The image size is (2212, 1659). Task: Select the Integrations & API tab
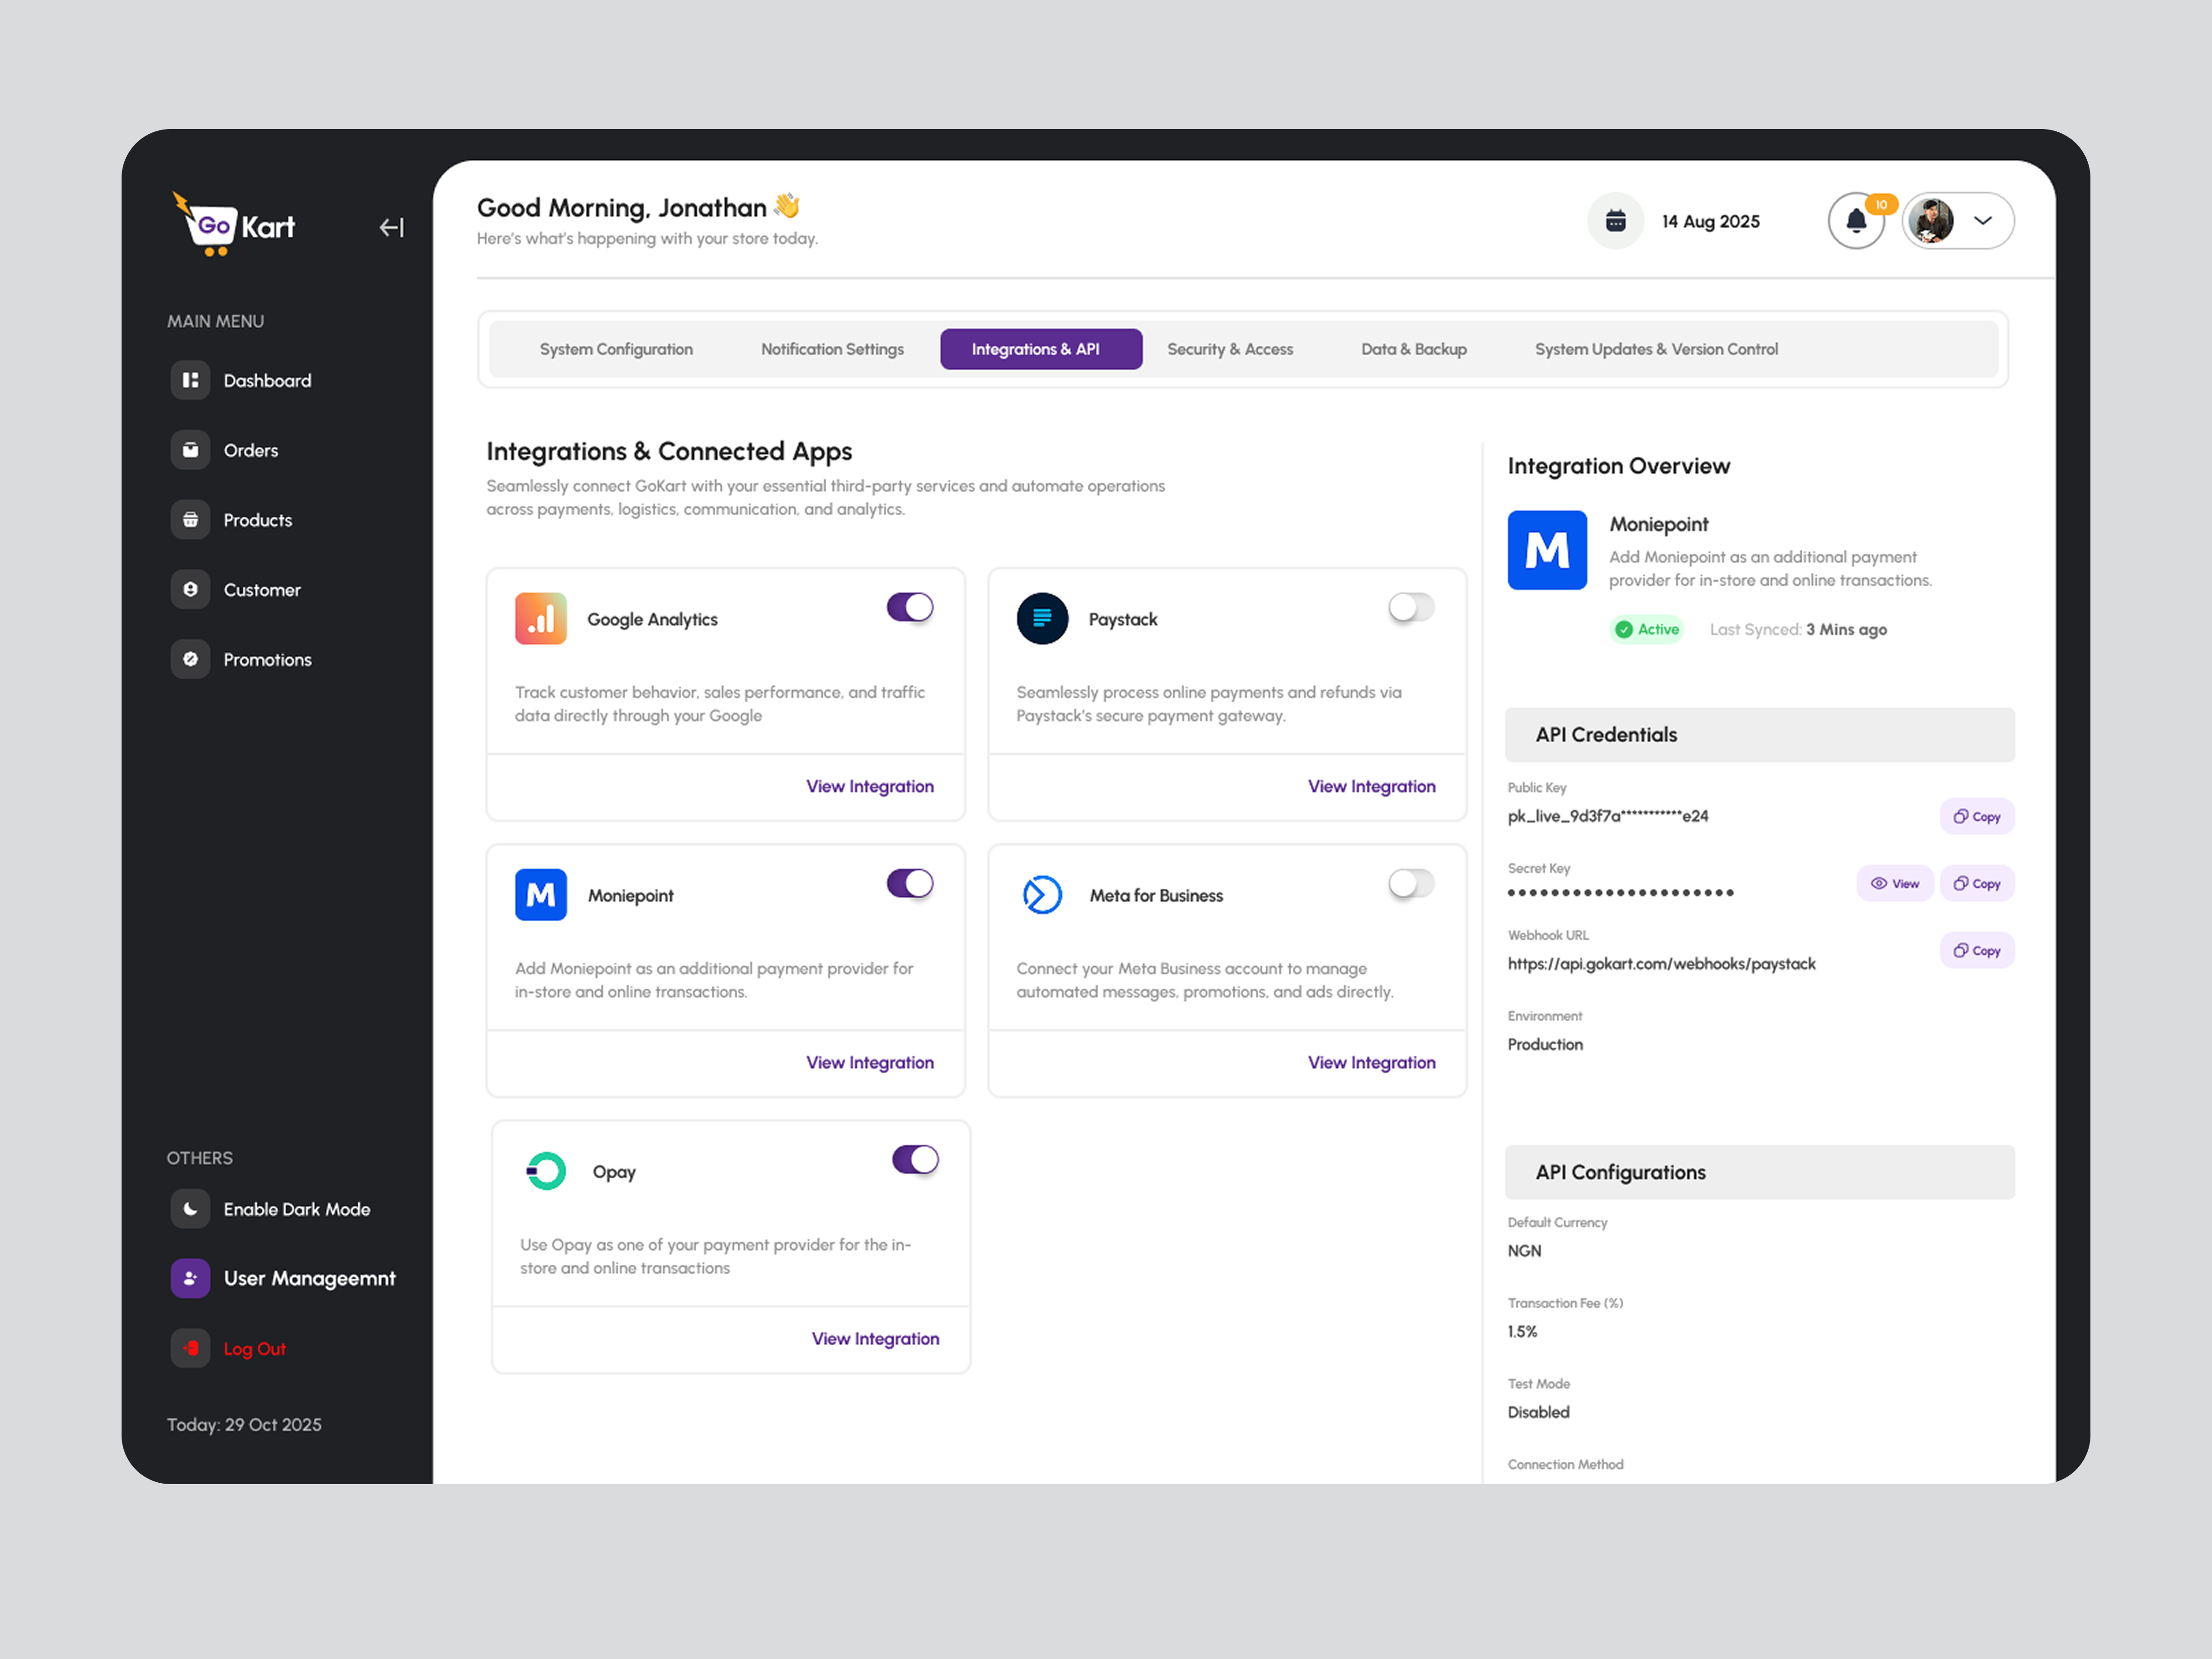click(x=1041, y=349)
